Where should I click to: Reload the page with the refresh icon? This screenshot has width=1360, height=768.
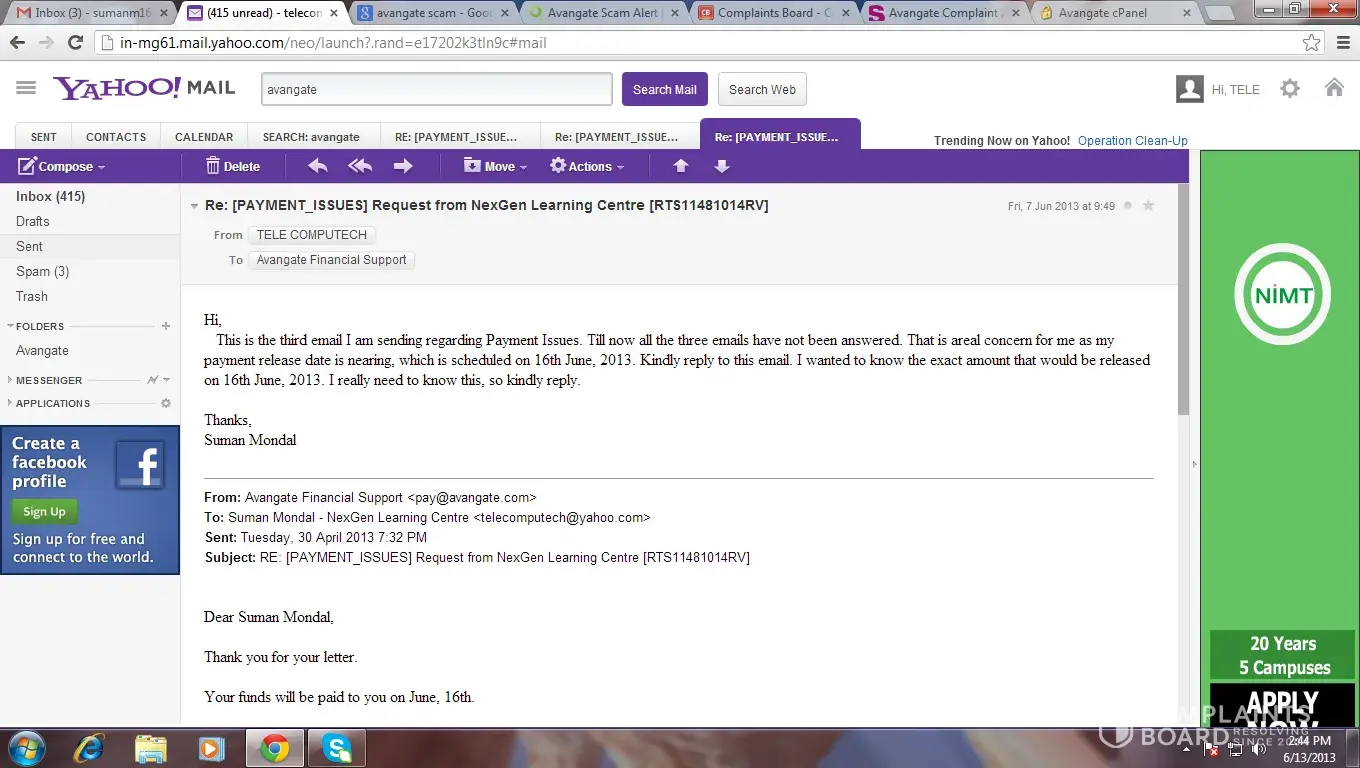pos(75,43)
